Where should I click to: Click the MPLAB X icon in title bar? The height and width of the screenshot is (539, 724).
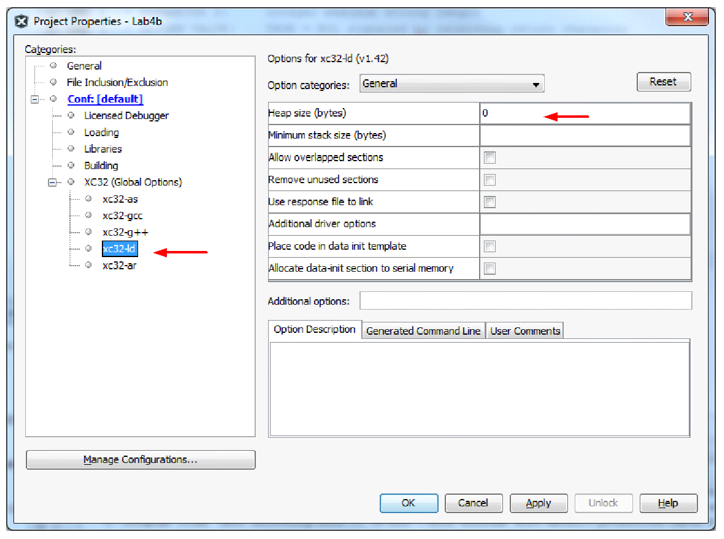pyautogui.click(x=21, y=21)
